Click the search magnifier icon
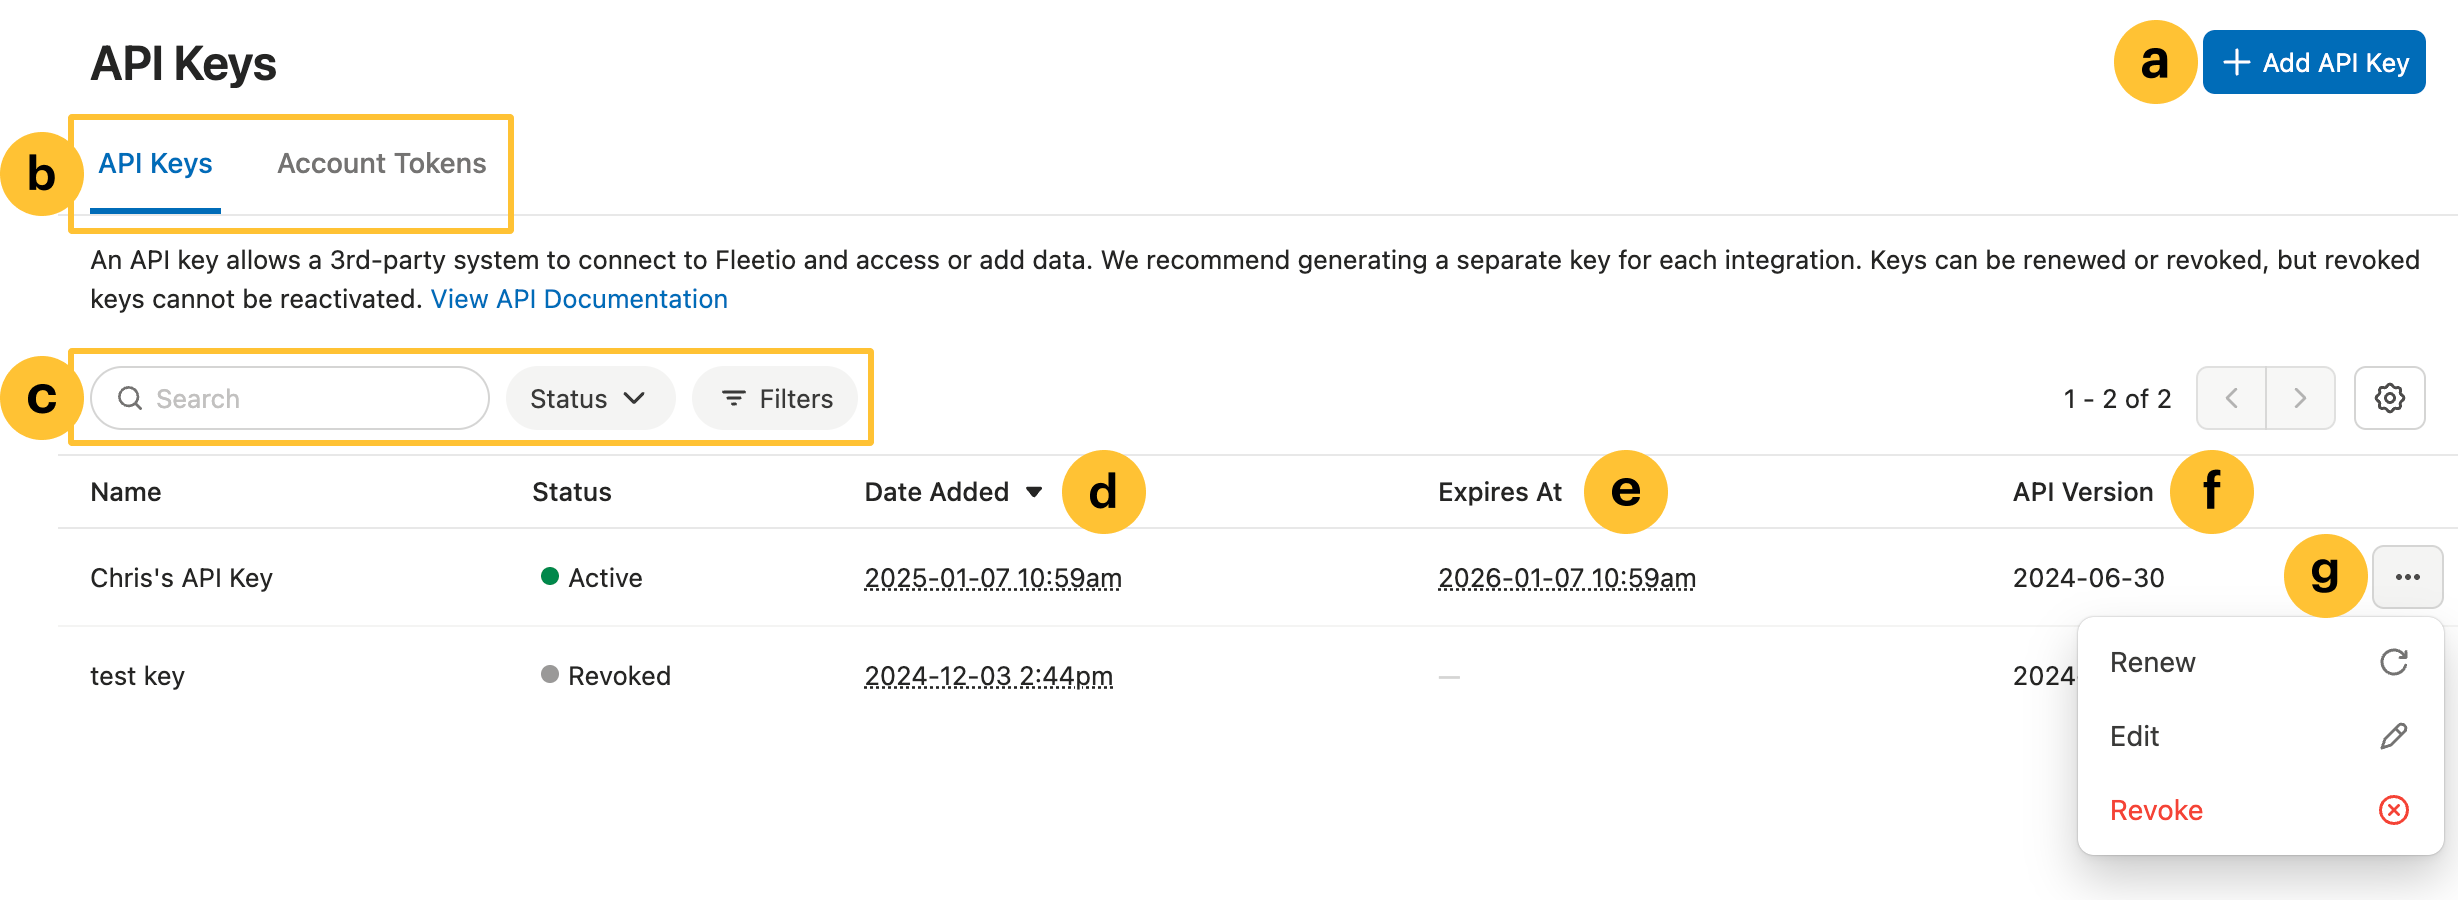 pyautogui.click(x=130, y=398)
